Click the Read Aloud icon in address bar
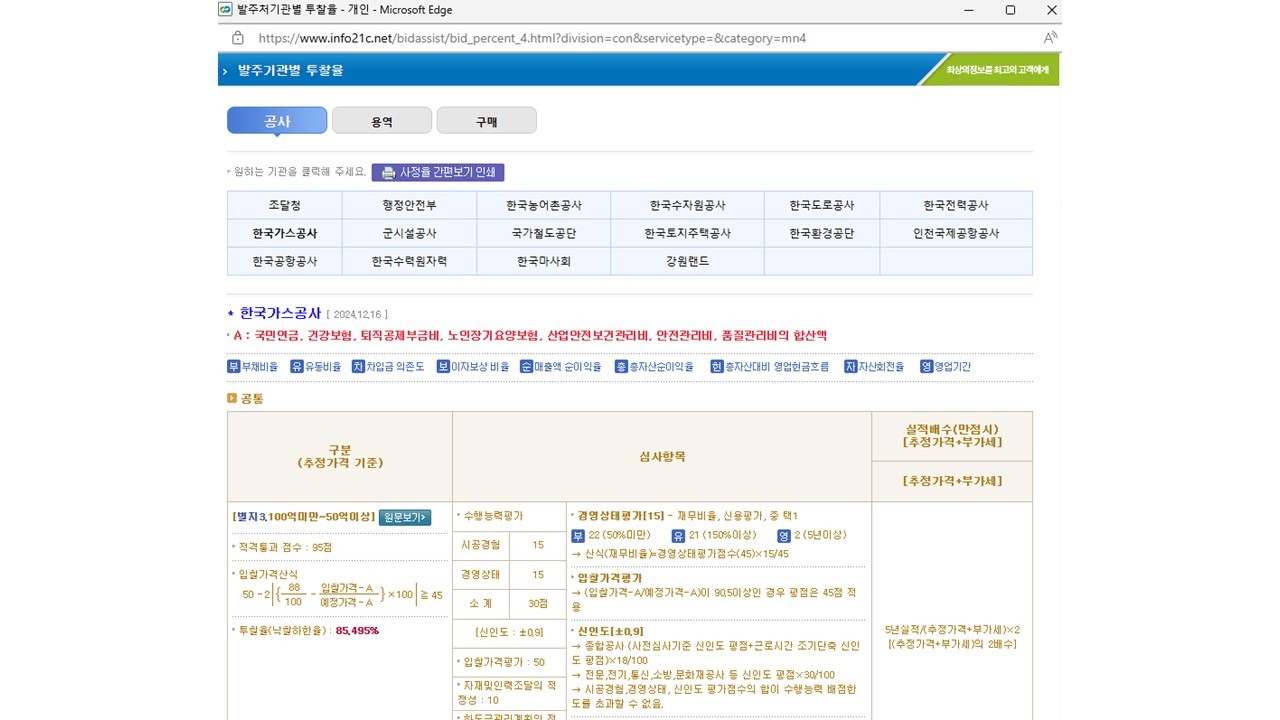Image resolution: width=1280 pixels, height=720 pixels. pyautogui.click(x=1050, y=38)
